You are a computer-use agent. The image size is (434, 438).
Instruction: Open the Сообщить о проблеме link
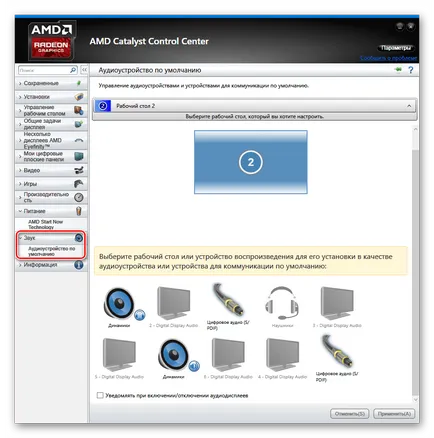388,58
